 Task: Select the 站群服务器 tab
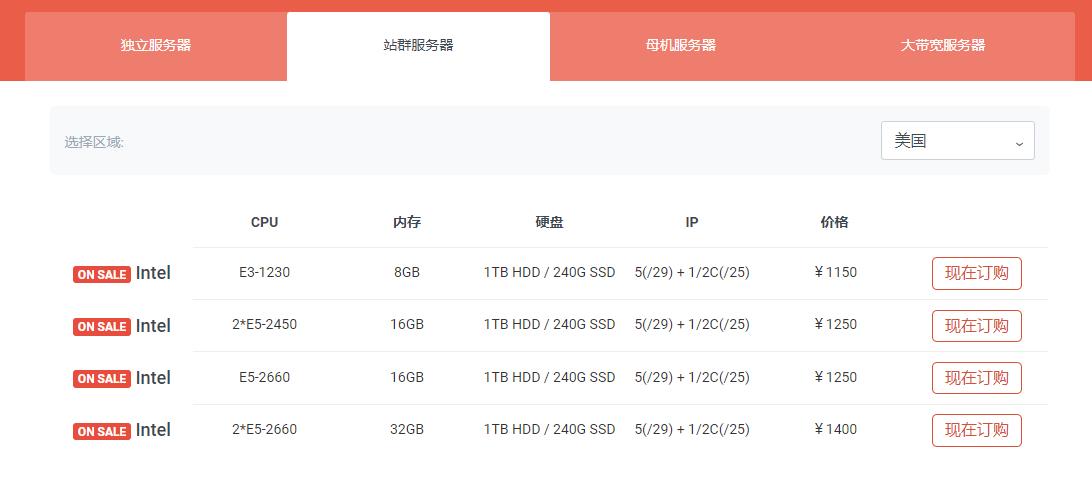click(418, 46)
